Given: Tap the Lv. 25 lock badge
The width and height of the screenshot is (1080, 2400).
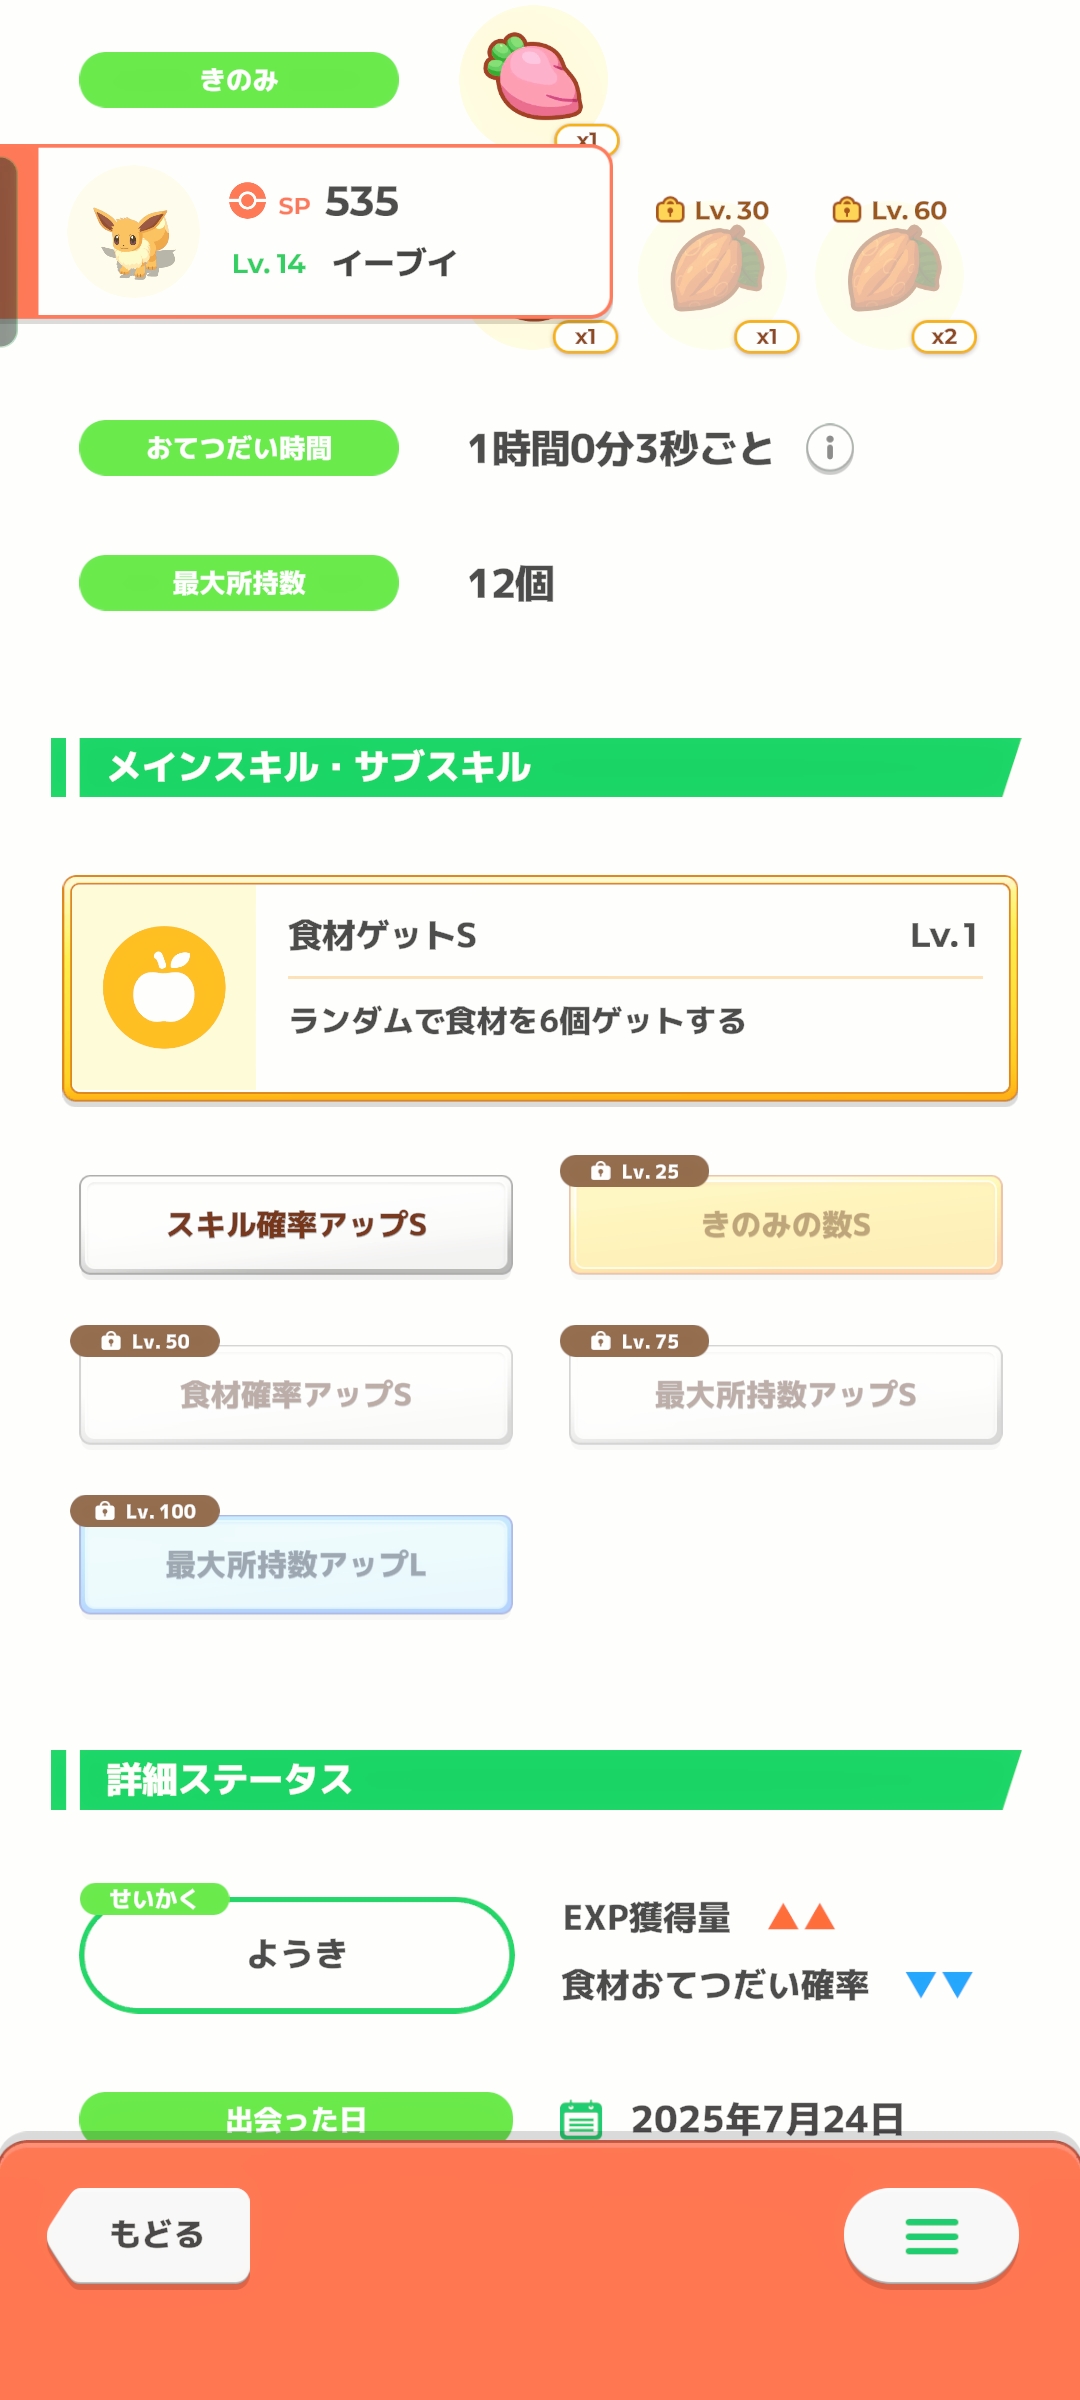Looking at the screenshot, I should [x=635, y=1171].
